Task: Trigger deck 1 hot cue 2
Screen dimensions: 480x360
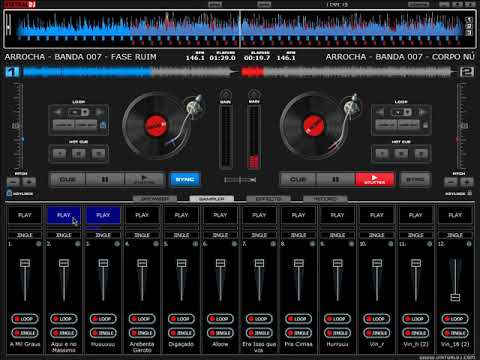Action: [79, 154]
